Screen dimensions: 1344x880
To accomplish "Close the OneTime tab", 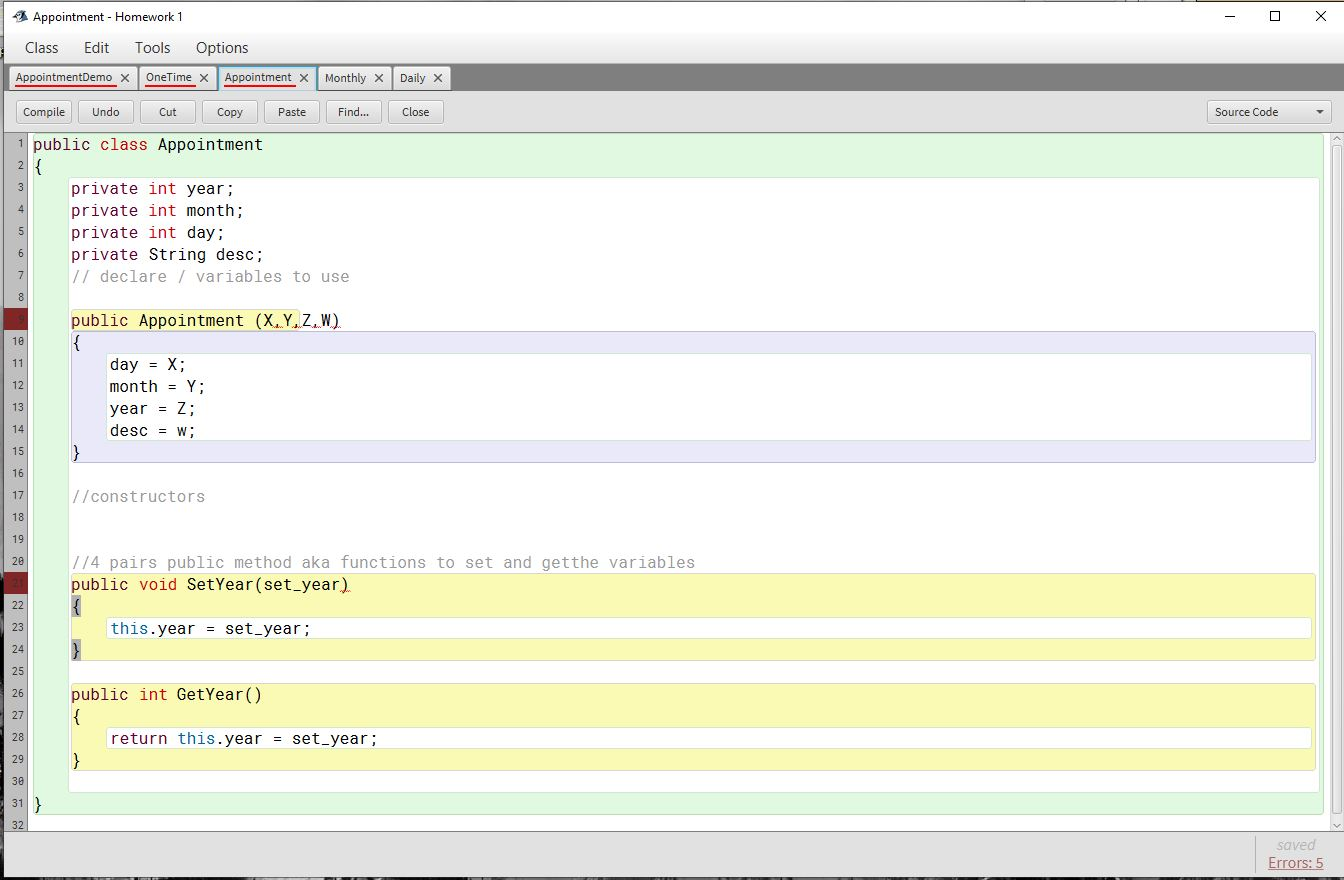I will (x=204, y=78).
